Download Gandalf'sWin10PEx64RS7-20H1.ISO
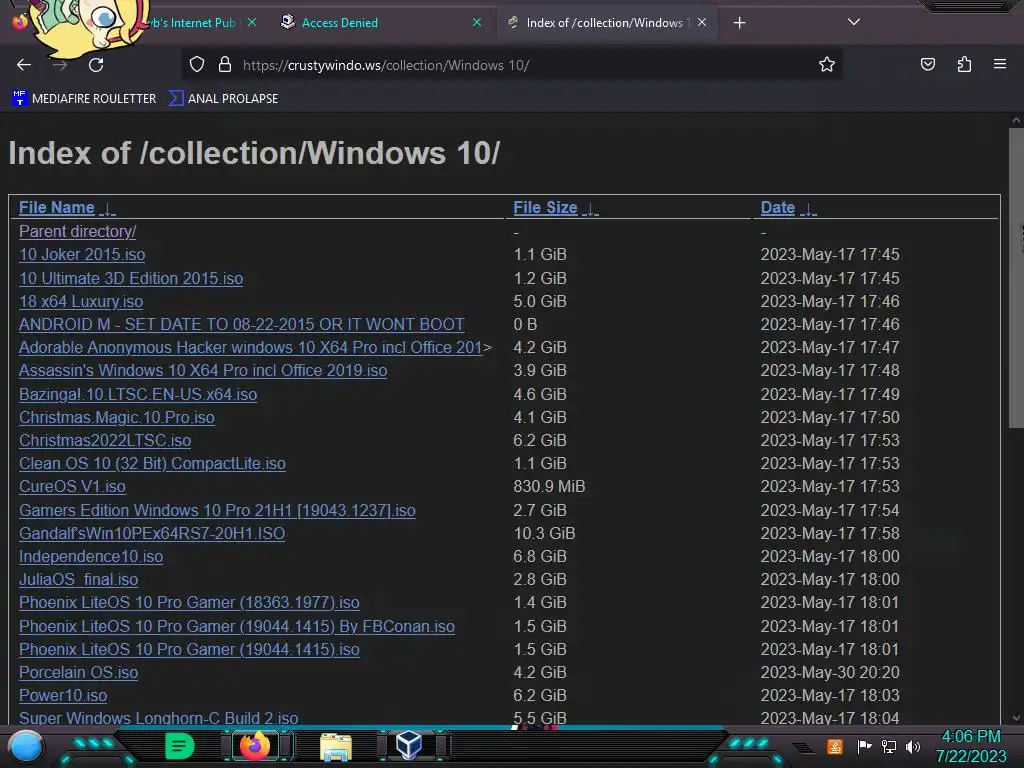The height and width of the screenshot is (768, 1024). click(152, 534)
